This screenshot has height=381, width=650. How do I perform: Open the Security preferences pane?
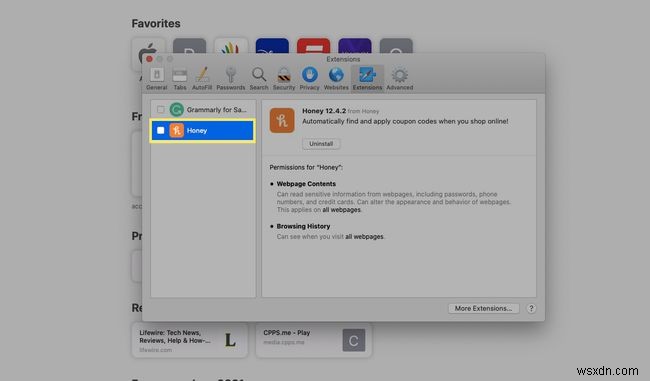point(284,79)
